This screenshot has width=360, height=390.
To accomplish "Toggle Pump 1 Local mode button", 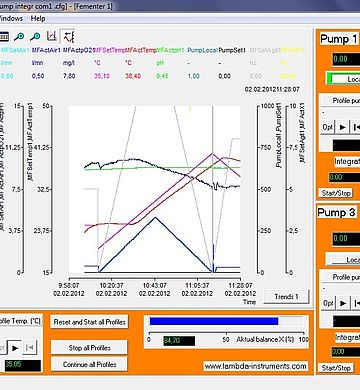I will 343,79.
